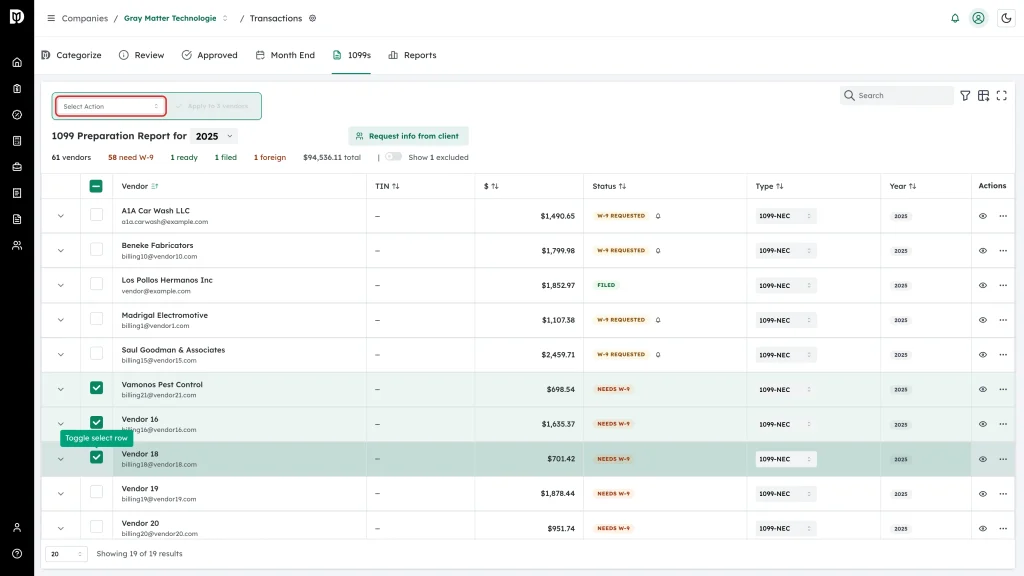1024x576 pixels.
Task: Filter by 58 need W-9
Action: [131, 157]
